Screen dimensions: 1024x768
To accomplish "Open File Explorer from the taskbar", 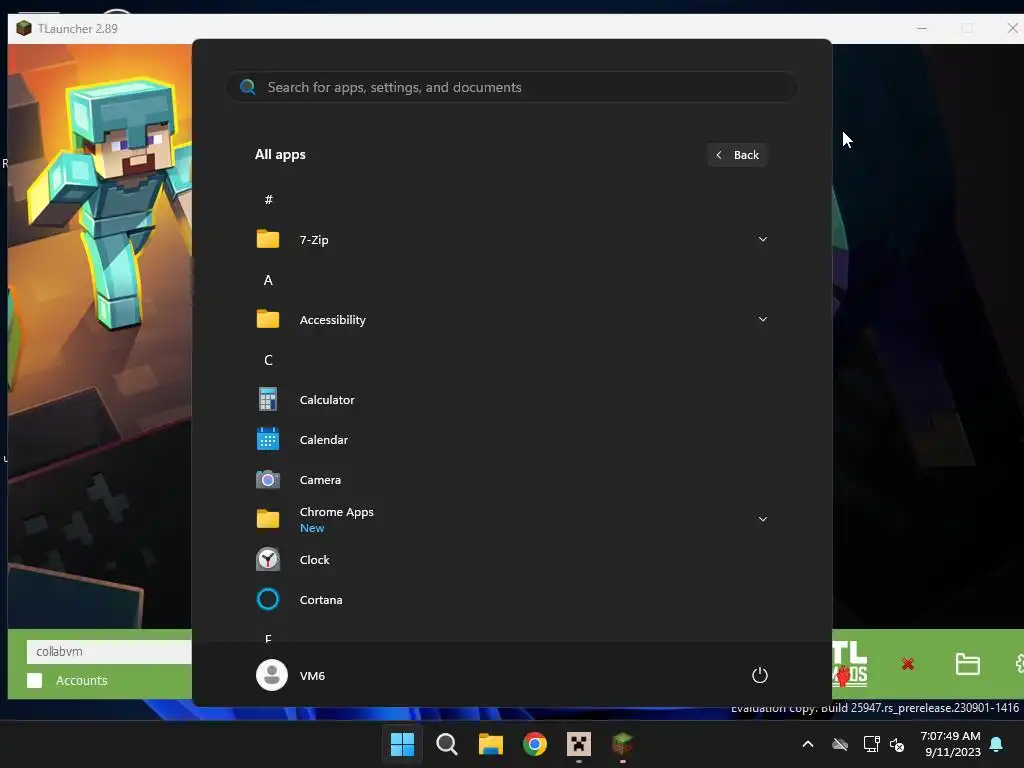I will tap(490, 744).
